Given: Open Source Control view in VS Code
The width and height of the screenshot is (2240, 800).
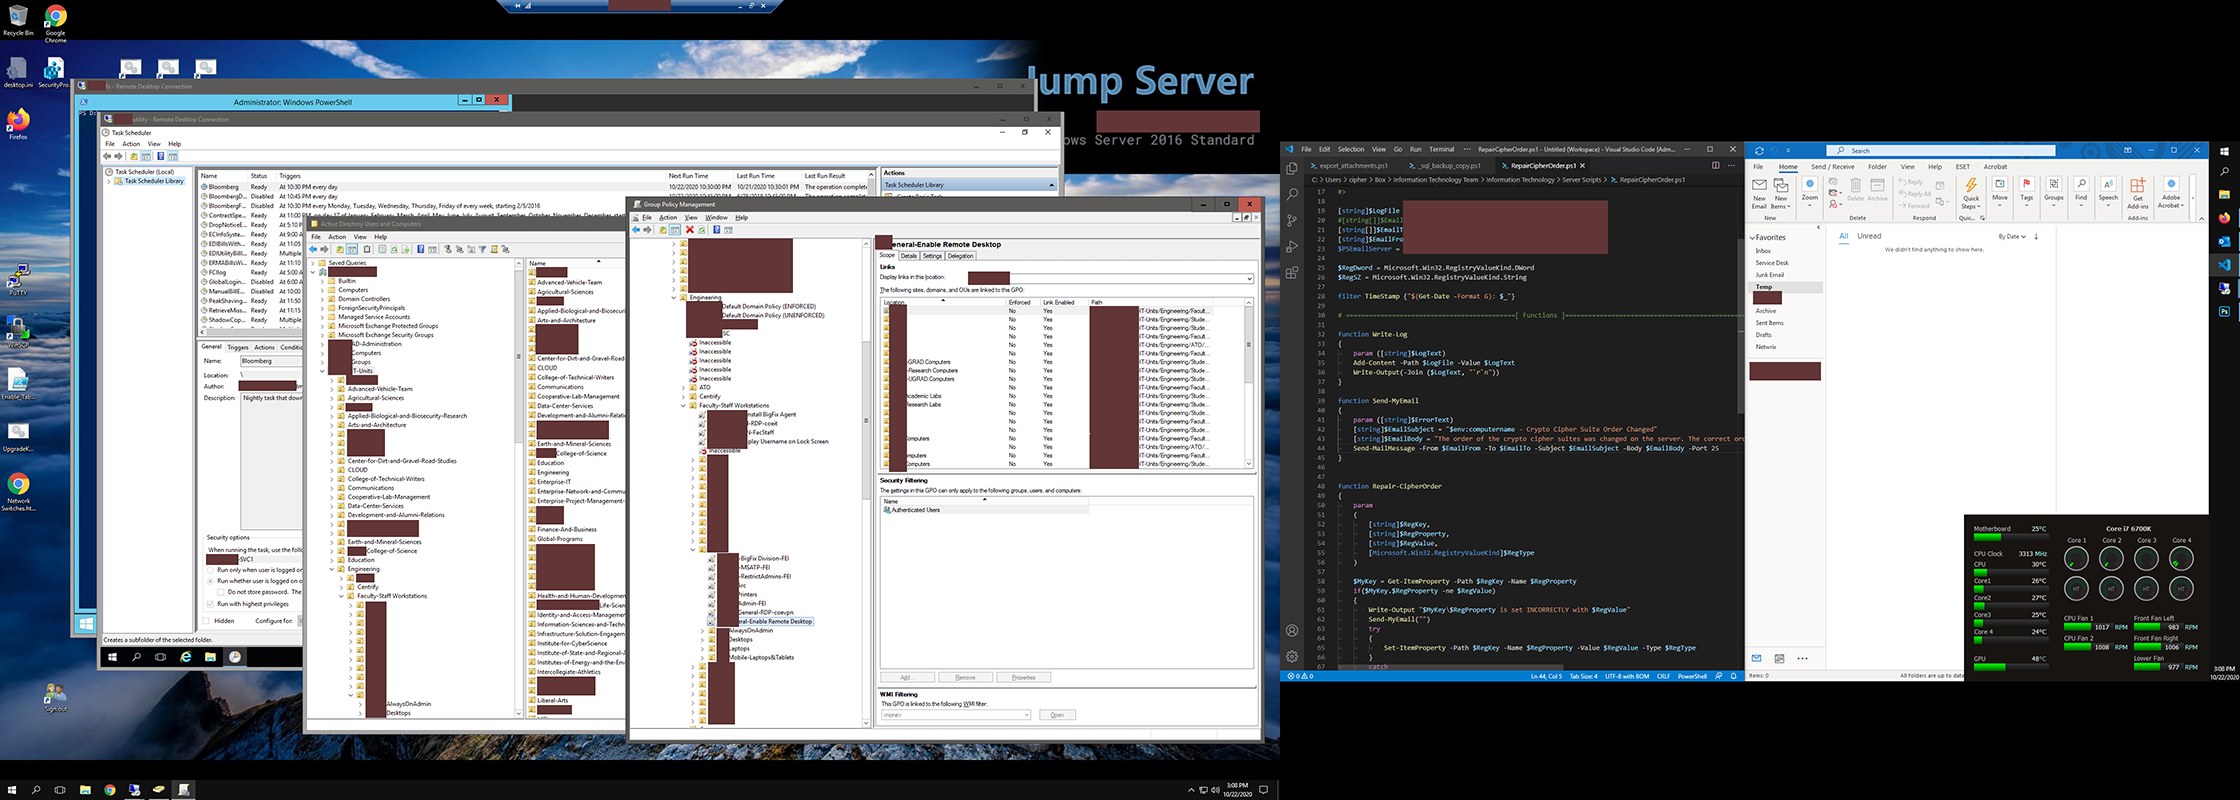Looking at the screenshot, I should click(1292, 220).
